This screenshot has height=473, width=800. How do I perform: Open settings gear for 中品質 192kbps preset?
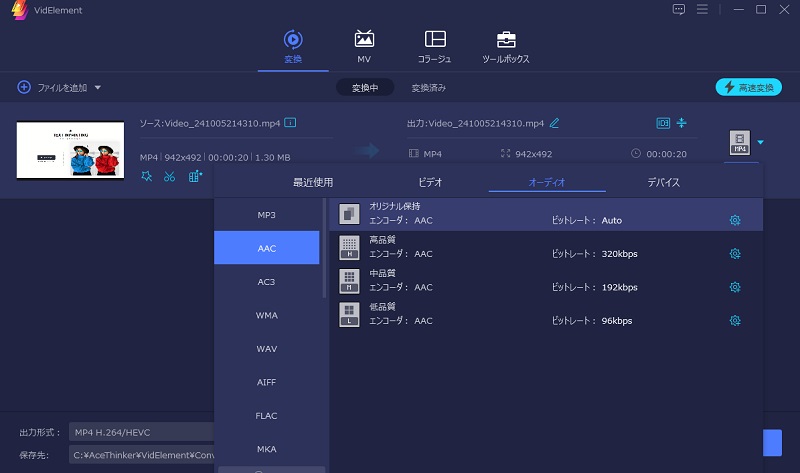(735, 287)
